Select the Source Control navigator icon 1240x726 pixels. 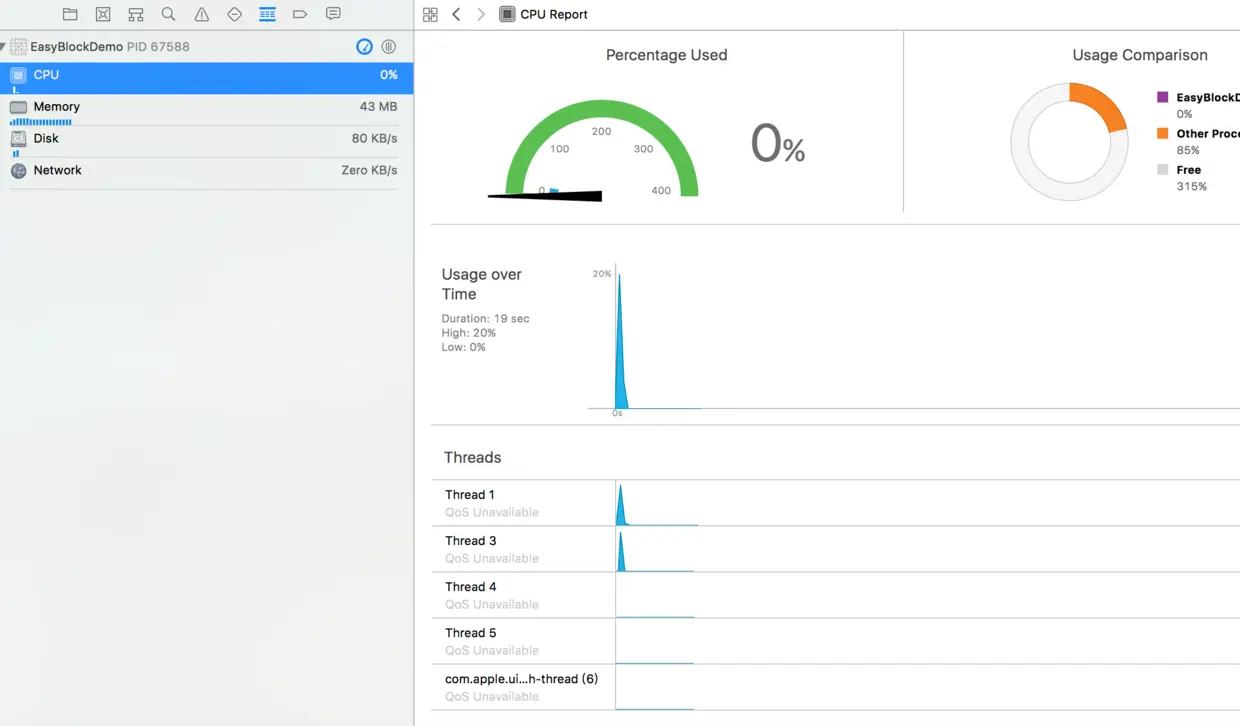[x=103, y=14]
